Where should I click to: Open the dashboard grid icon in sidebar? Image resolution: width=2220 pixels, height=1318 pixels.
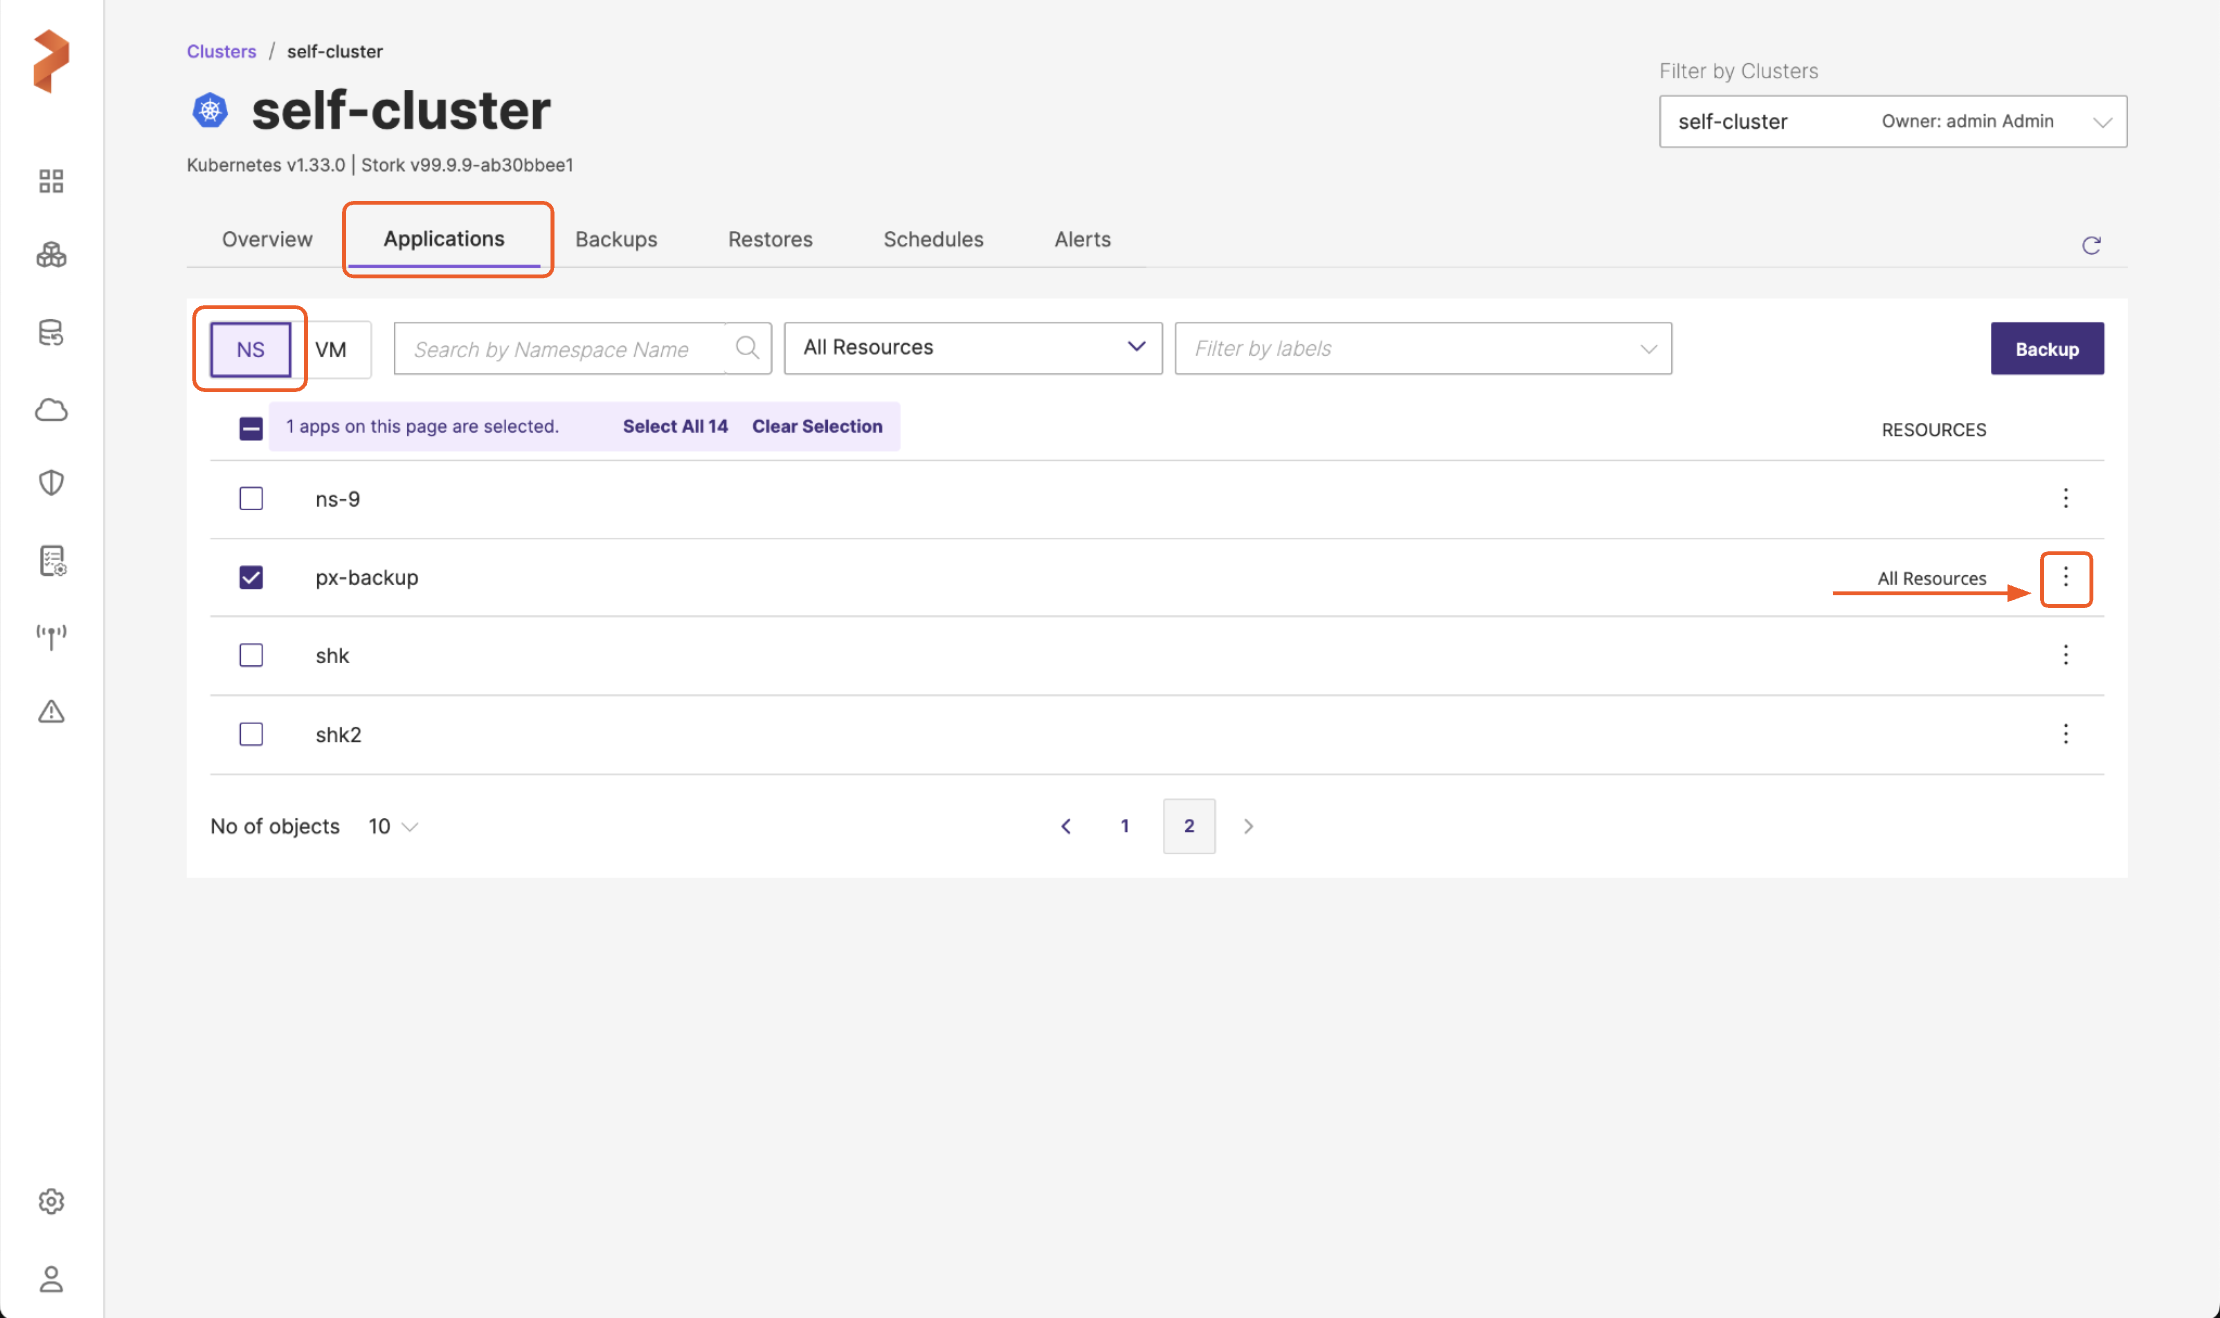click(x=51, y=181)
